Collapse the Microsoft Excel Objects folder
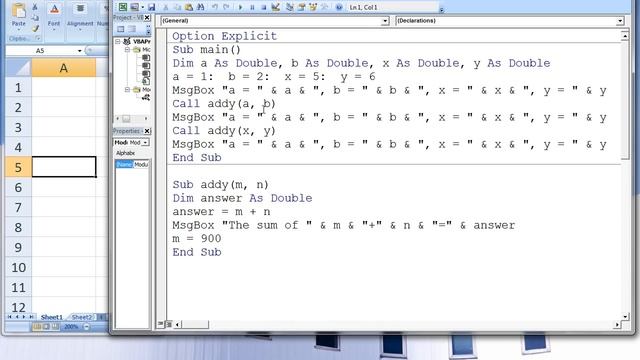Screen dimensions: 640x360 pyautogui.click(x=127, y=49)
